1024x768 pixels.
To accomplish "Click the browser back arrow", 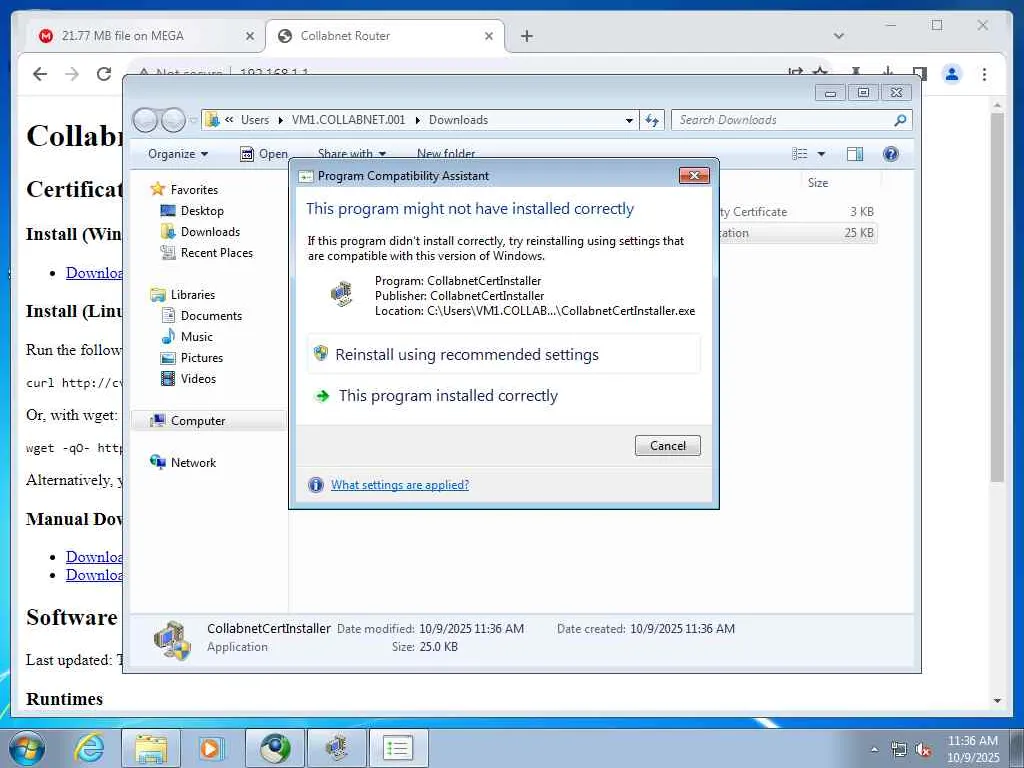I will tap(40, 74).
